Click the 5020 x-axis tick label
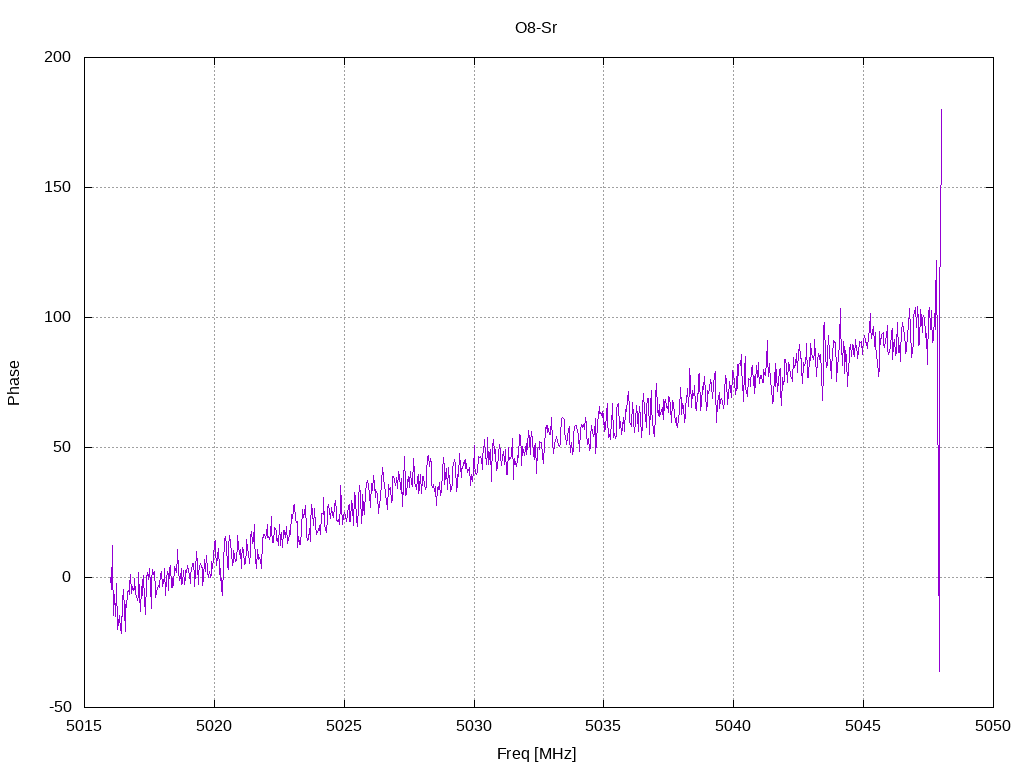This screenshot has height=768, width=1024. pos(214,726)
